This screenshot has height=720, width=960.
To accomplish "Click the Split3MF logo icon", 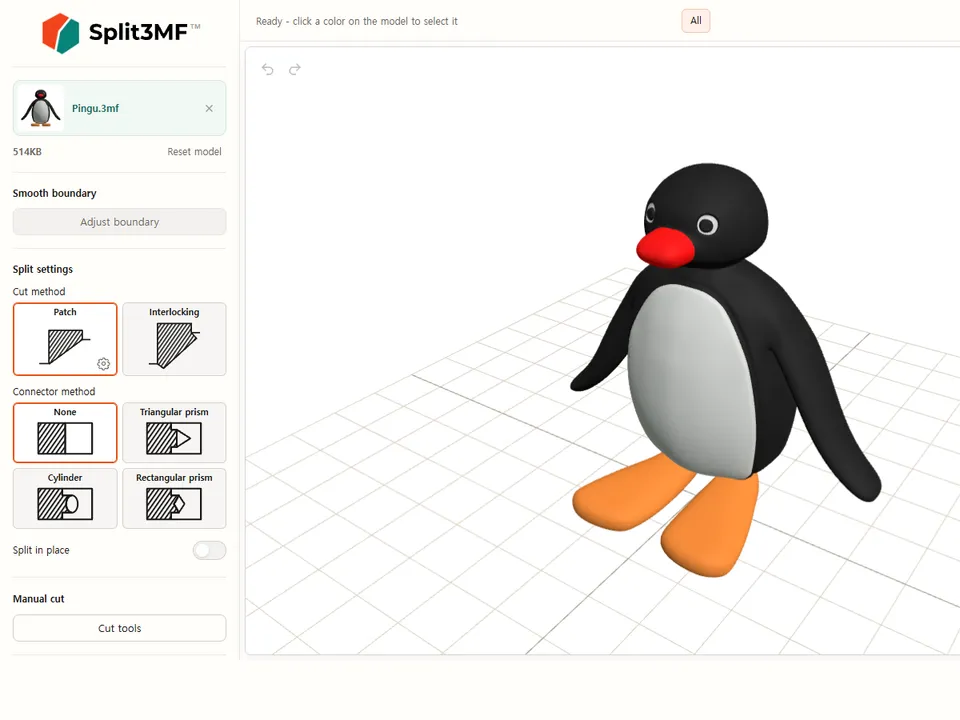I will pyautogui.click(x=60, y=32).
